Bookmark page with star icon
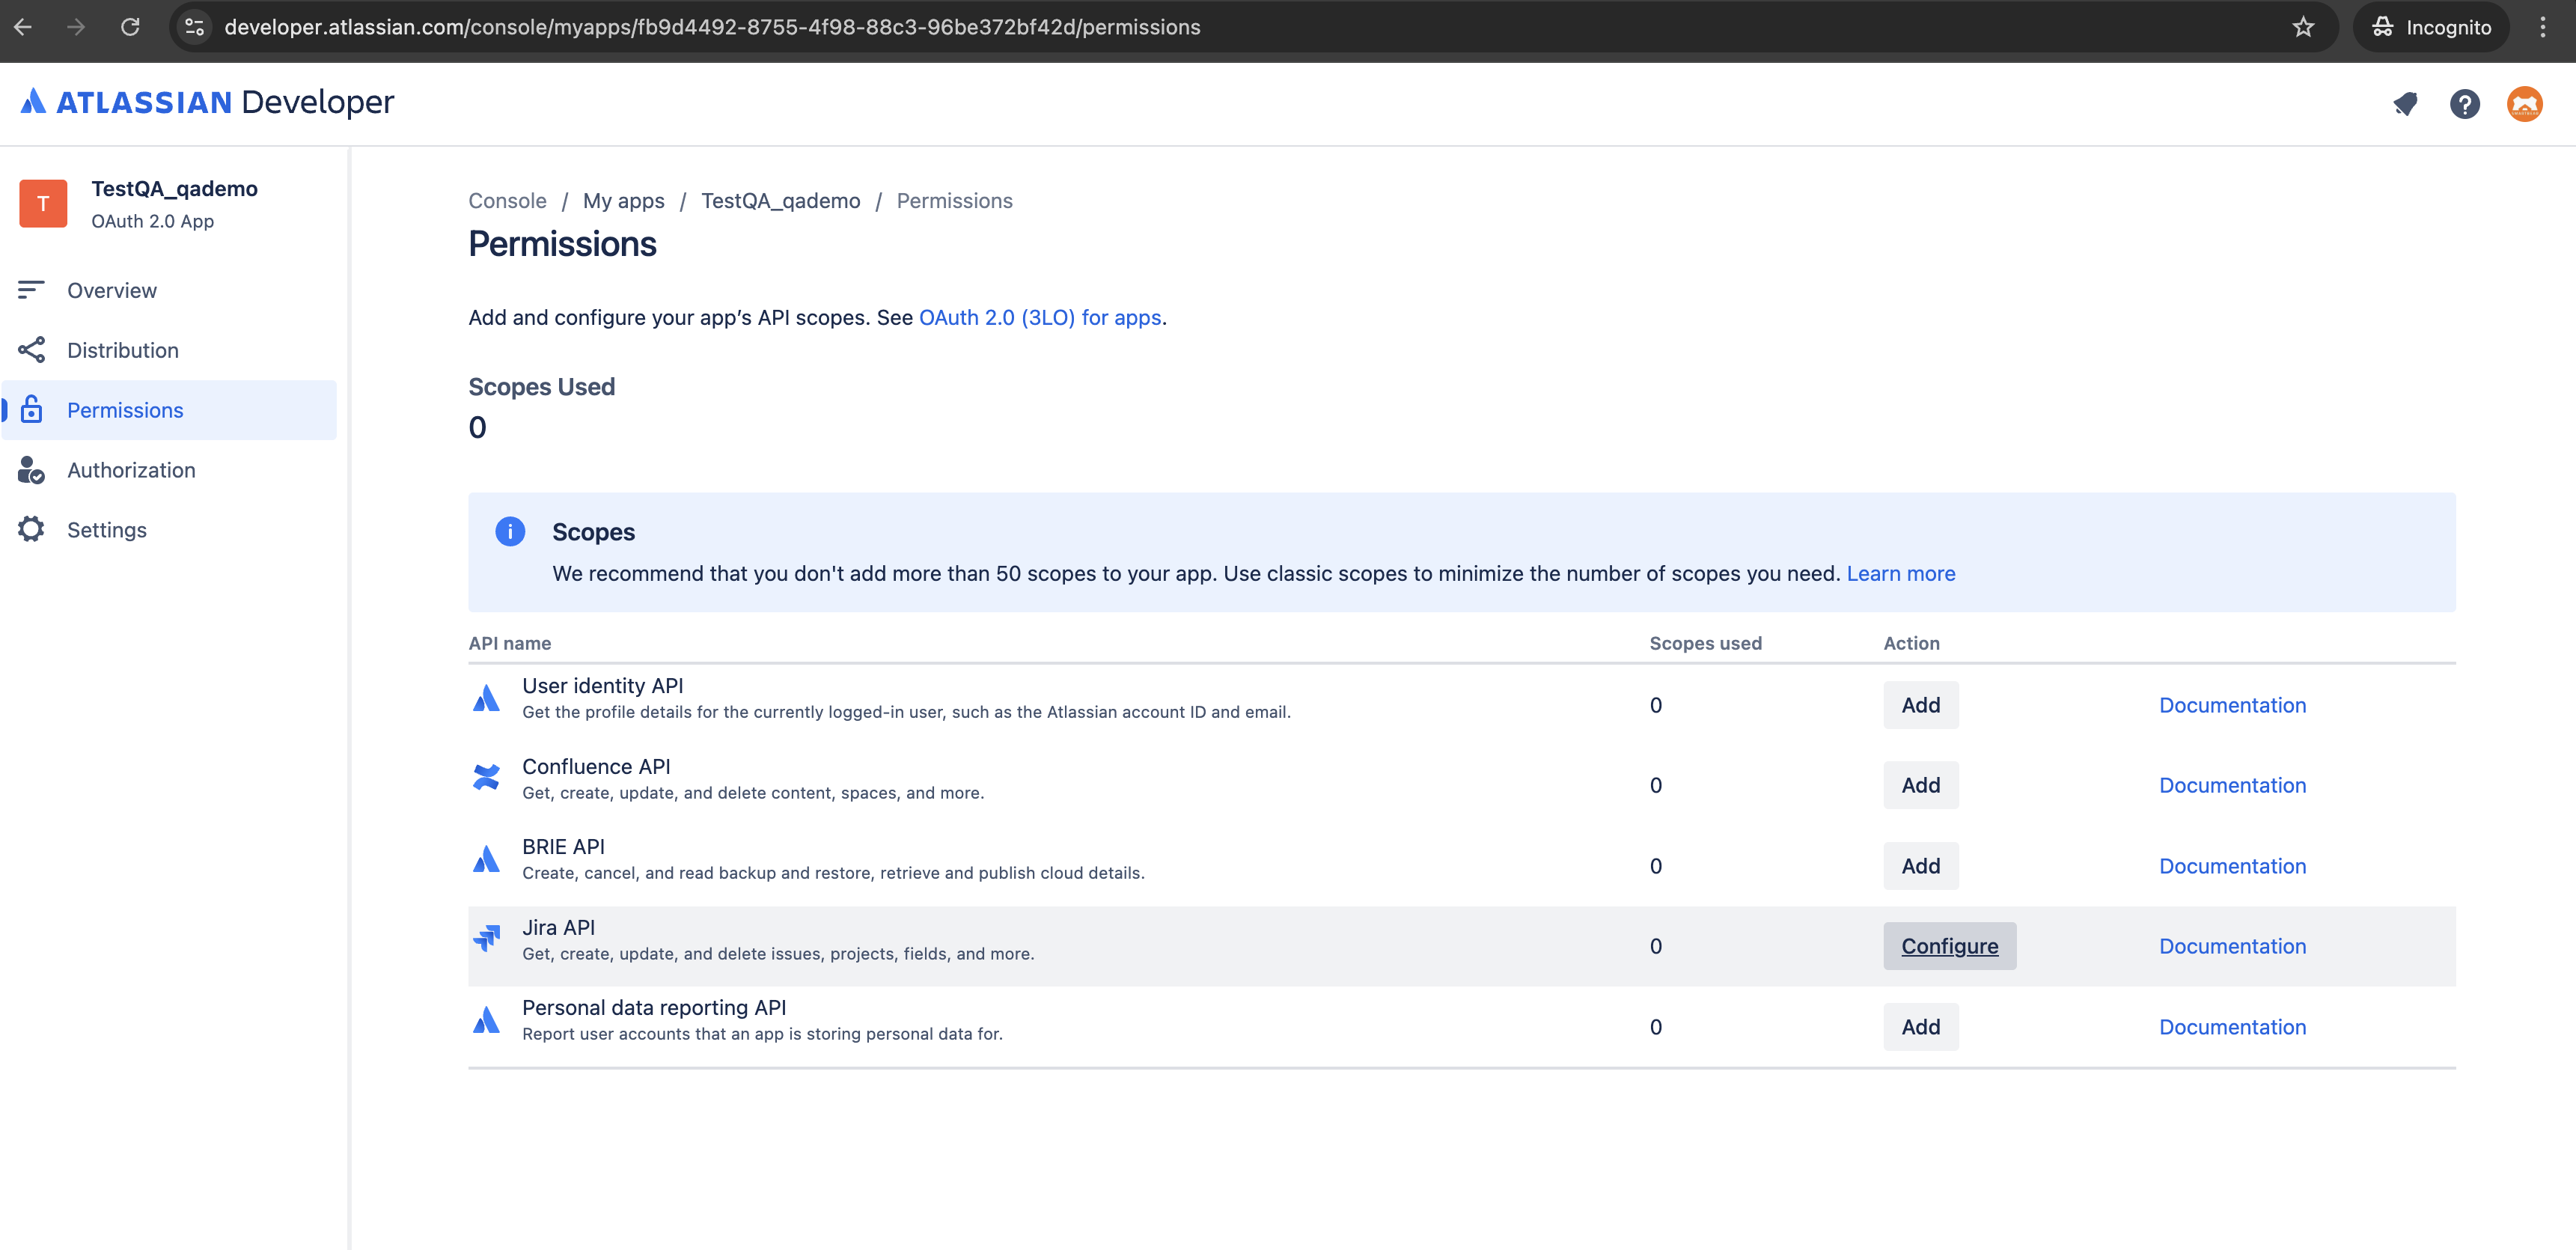The image size is (2576, 1250). (2303, 27)
